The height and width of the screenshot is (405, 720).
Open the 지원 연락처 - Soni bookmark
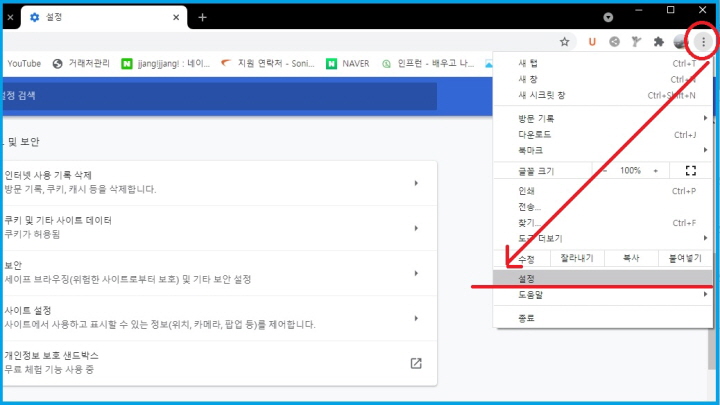pos(268,63)
